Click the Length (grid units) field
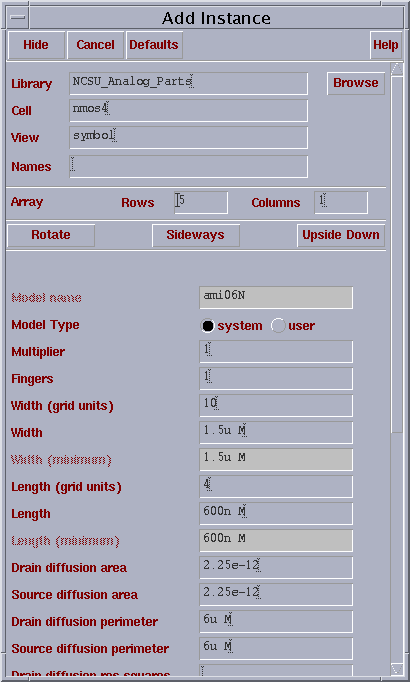The height and width of the screenshot is (682, 410). 276,486
